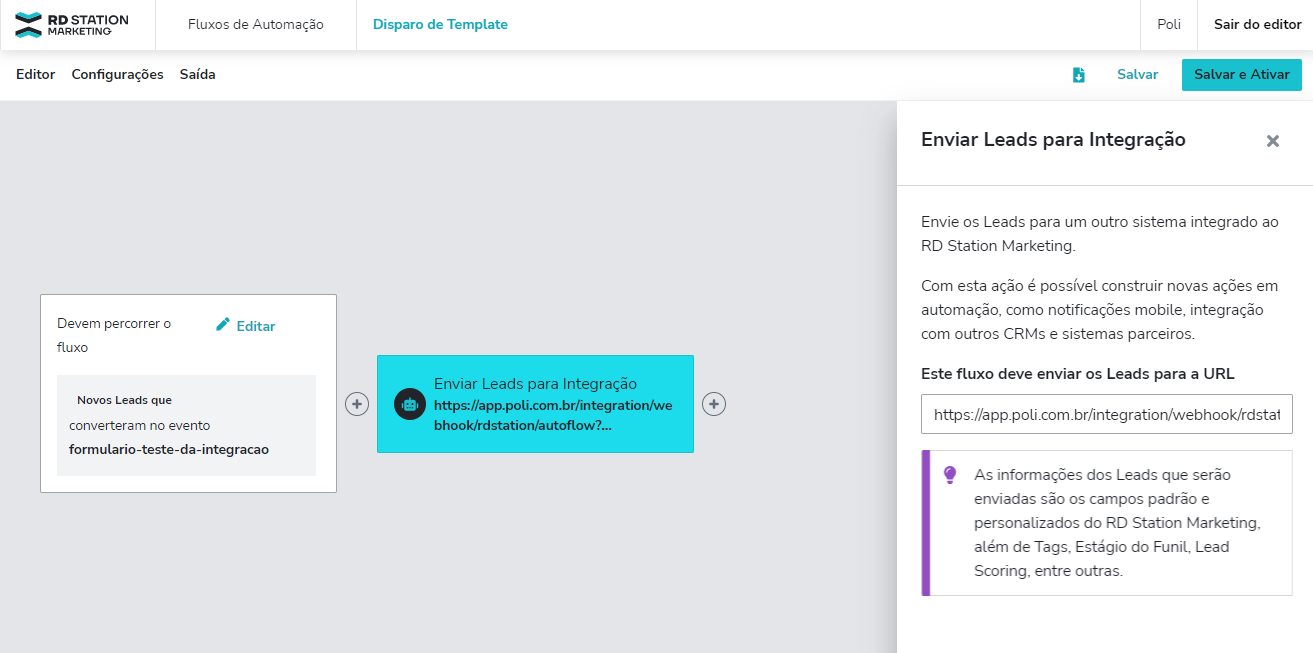Open the Editor tab
The width and height of the screenshot is (1313, 653).
[36, 75]
